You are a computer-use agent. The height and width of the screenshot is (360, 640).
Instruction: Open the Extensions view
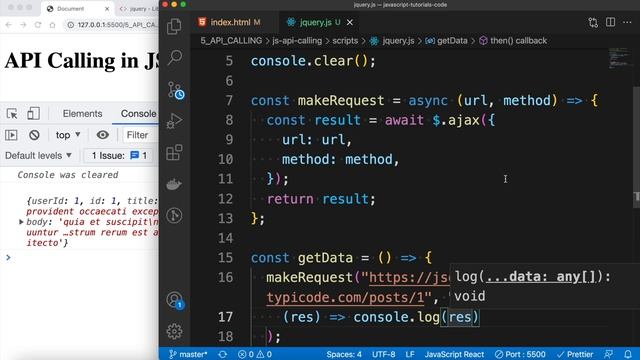[174, 152]
